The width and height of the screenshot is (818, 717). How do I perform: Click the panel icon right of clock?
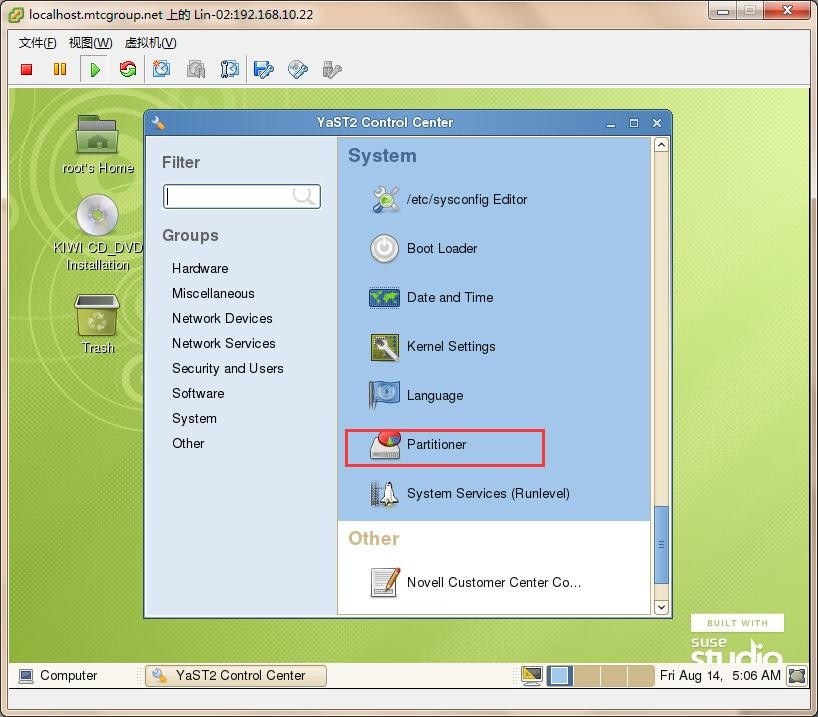click(x=797, y=676)
